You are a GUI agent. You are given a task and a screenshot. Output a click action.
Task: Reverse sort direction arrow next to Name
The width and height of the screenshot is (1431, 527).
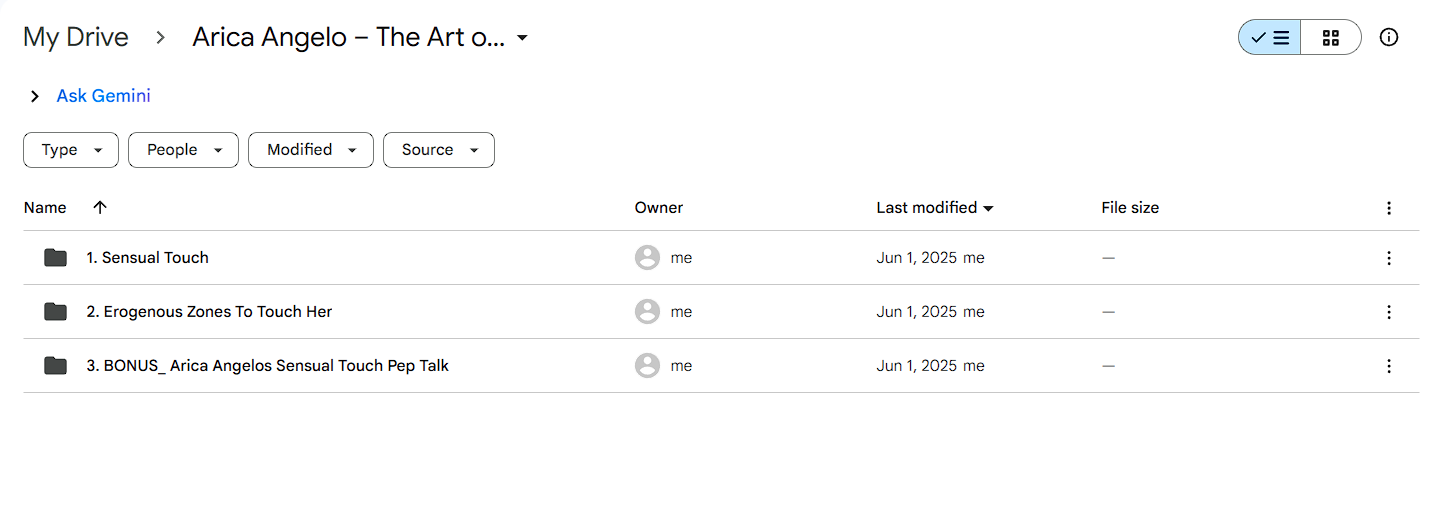pyautogui.click(x=99, y=207)
